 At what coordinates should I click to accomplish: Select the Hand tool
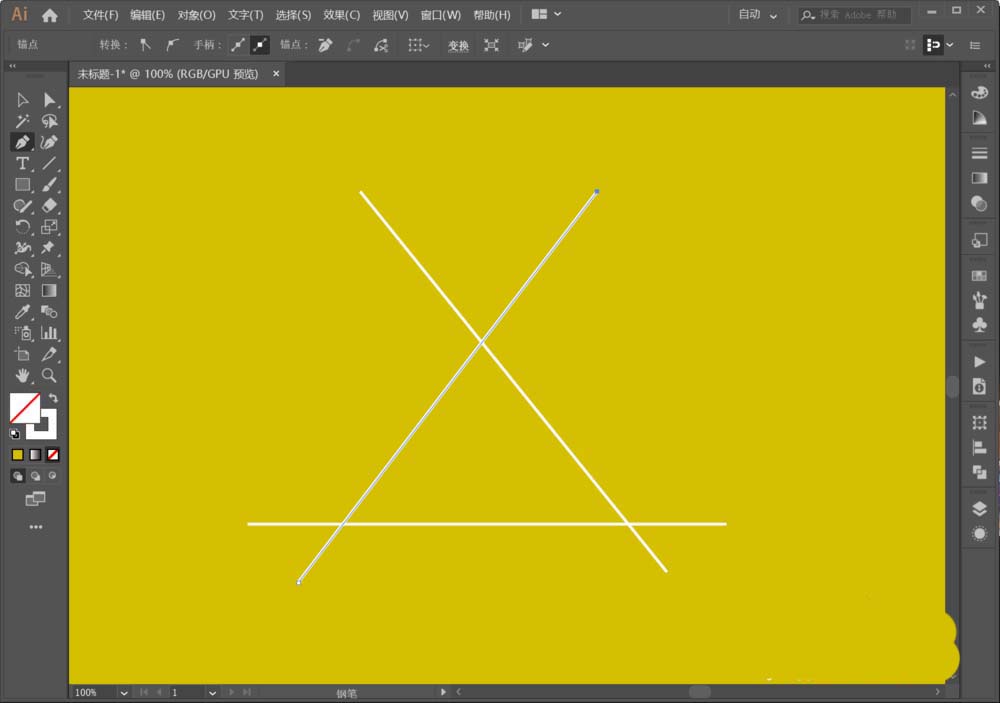pos(22,376)
